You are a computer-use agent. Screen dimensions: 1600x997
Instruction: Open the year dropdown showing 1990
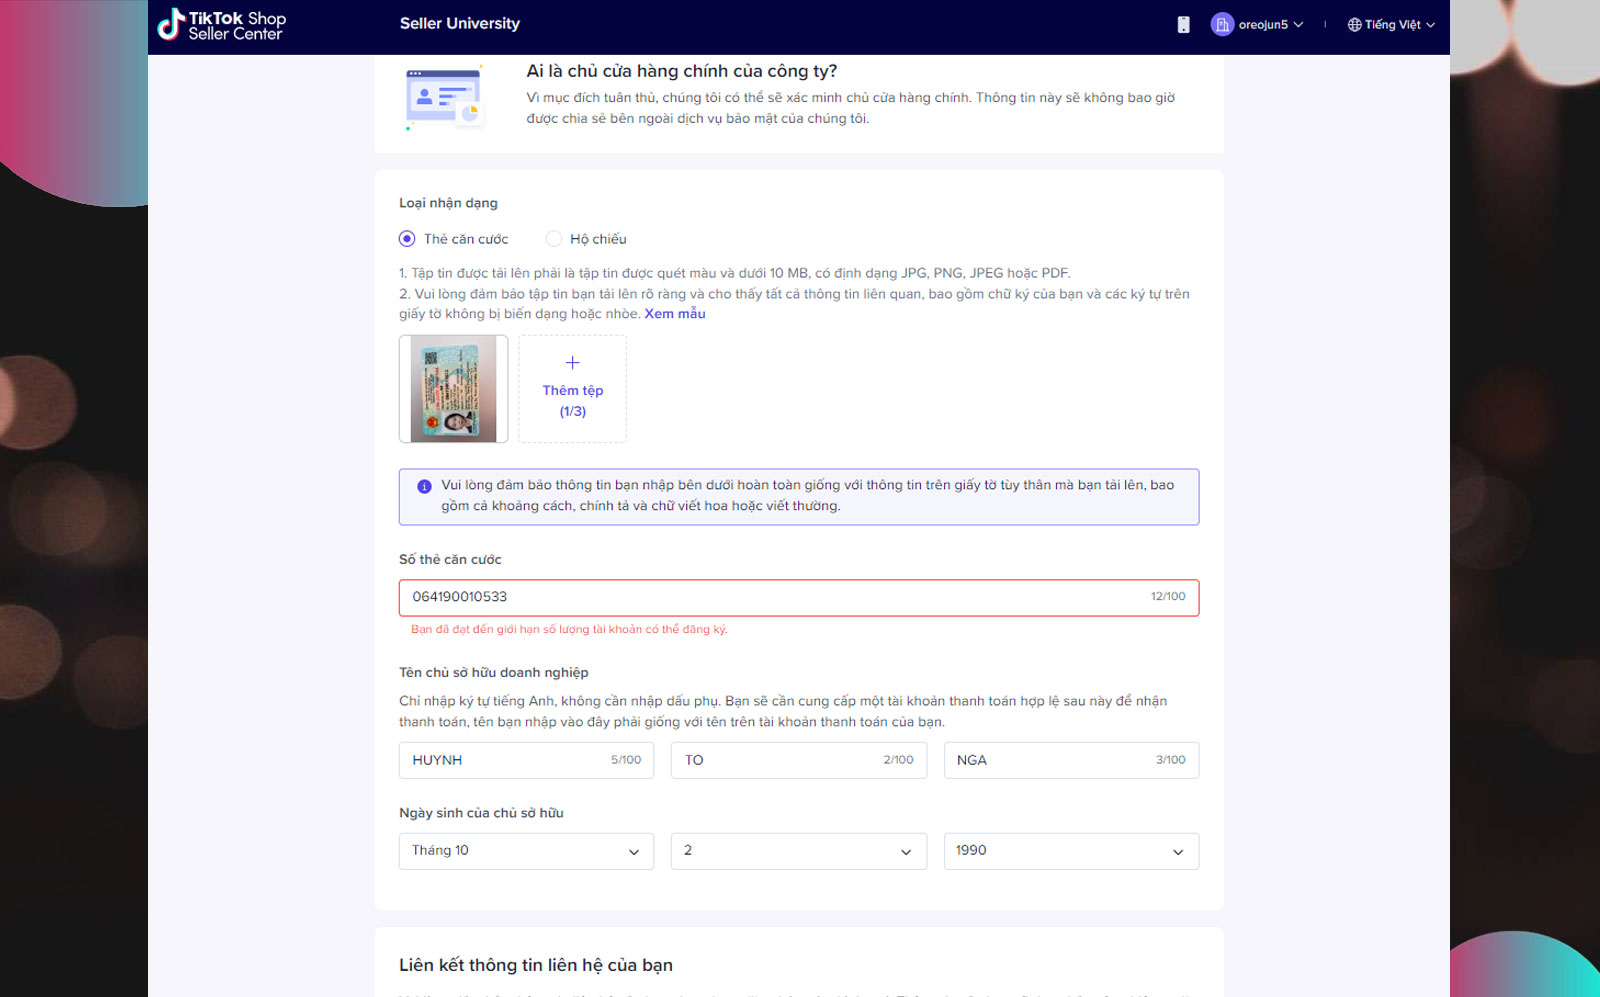click(1071, 851)
